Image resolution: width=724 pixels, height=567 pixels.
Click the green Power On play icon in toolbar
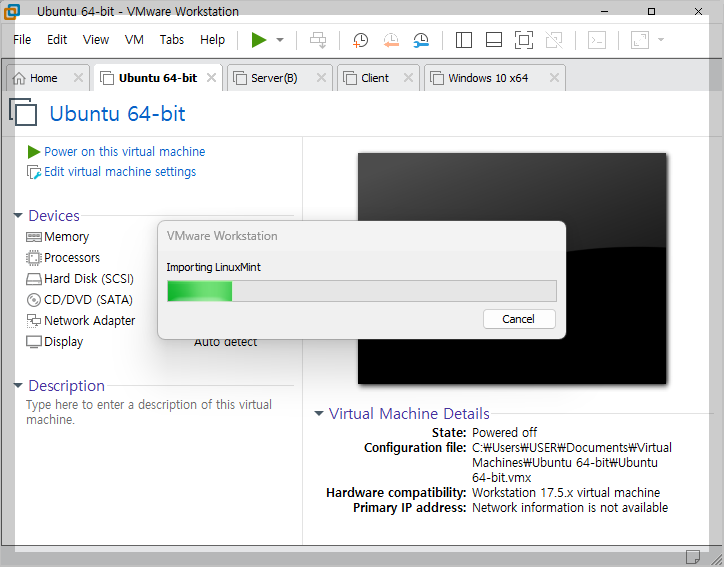(259, 40)
